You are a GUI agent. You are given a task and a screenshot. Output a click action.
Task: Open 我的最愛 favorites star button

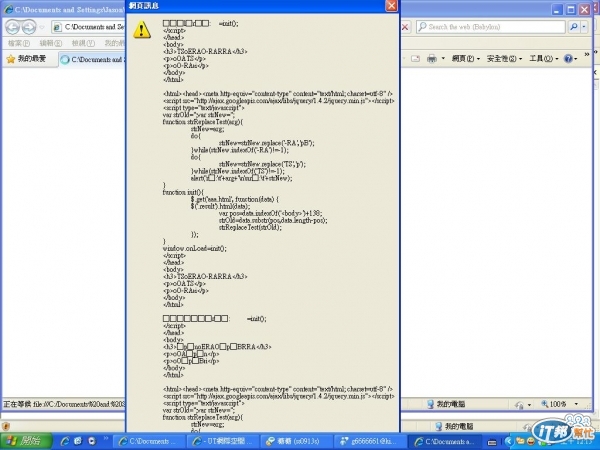(x=26, y=59)
